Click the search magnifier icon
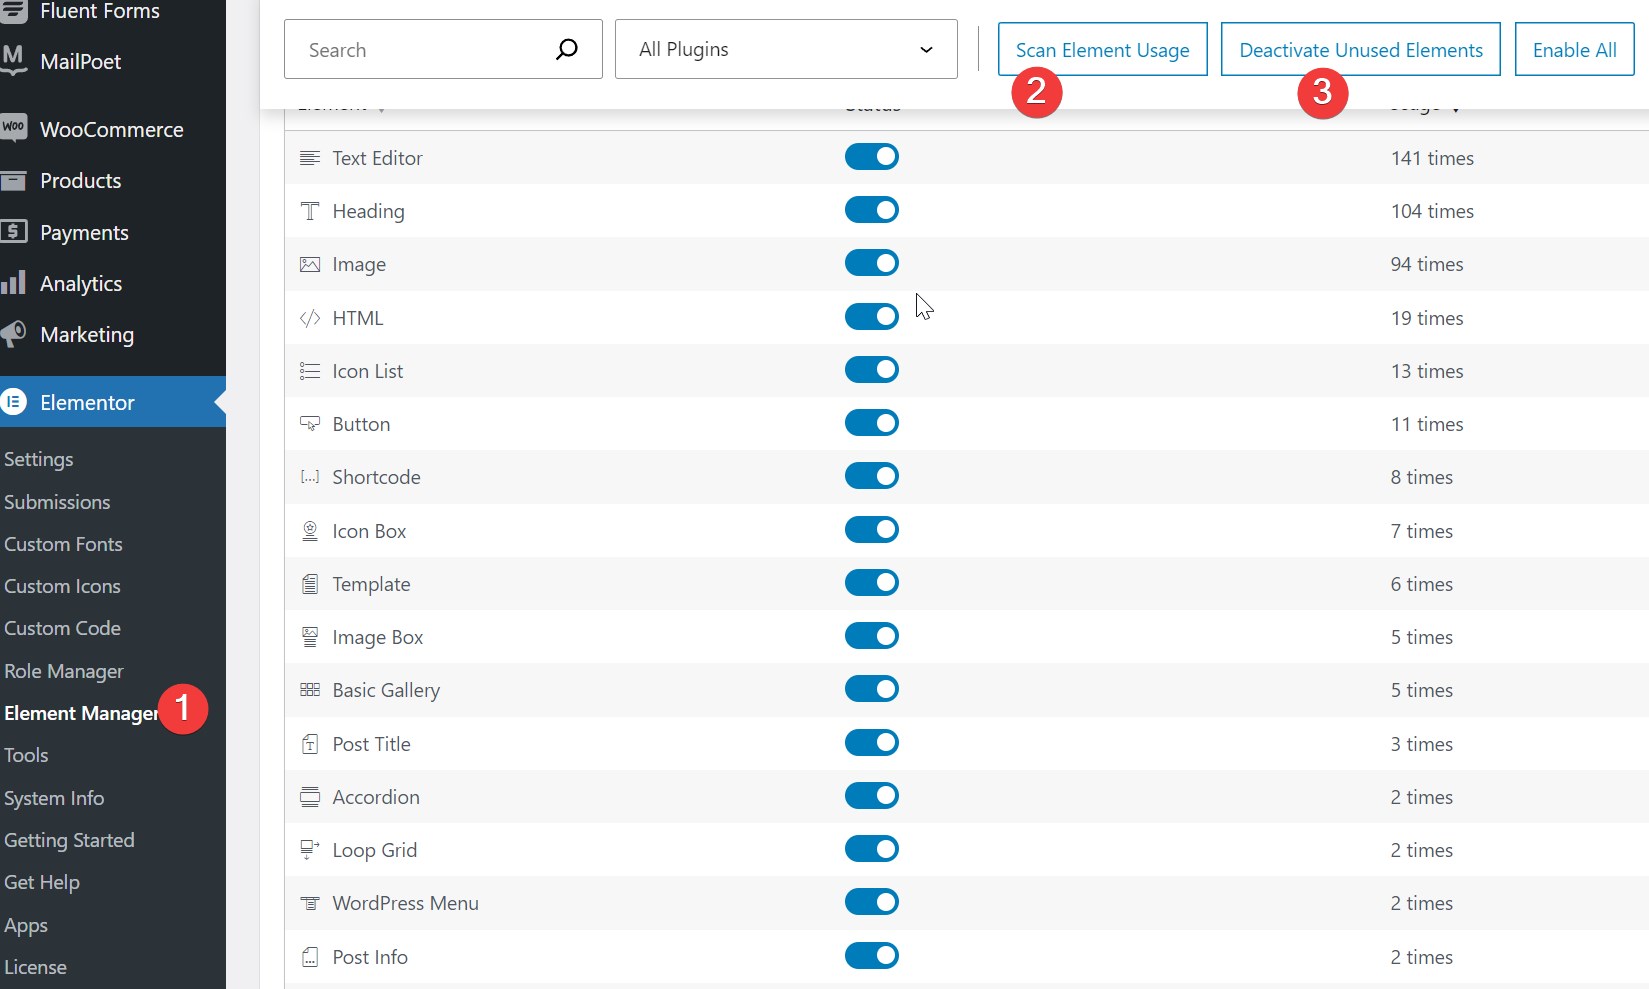This screenshot has width=1649, height=989. point(566,49)
